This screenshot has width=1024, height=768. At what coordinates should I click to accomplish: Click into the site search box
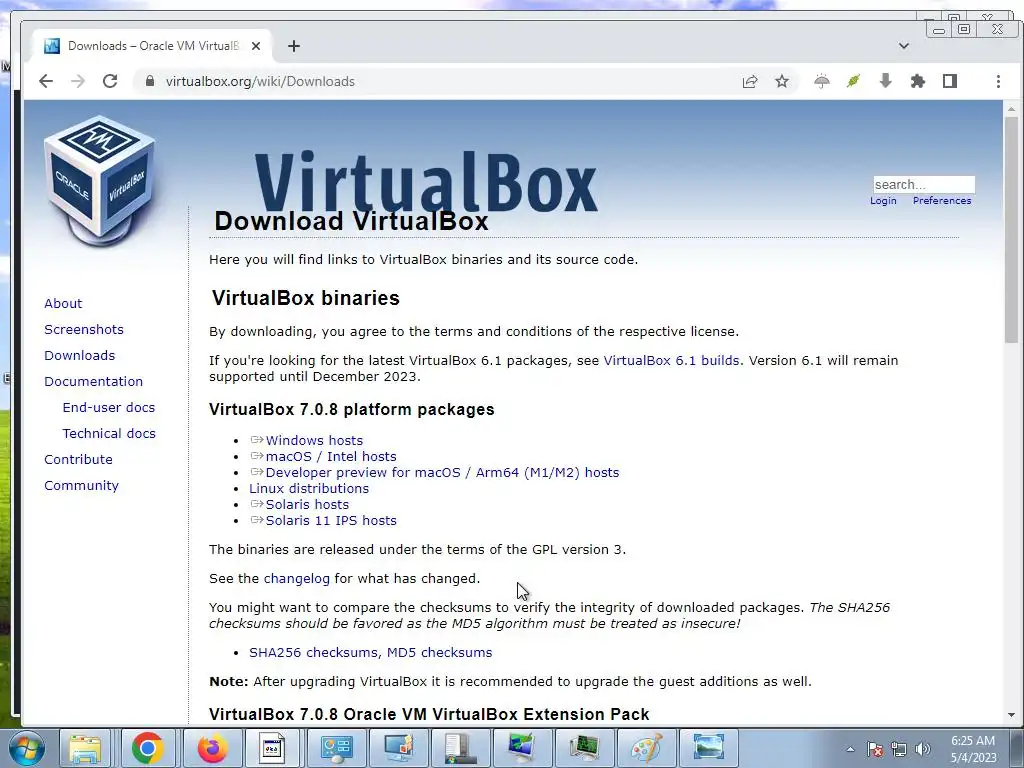pos(923,184)
